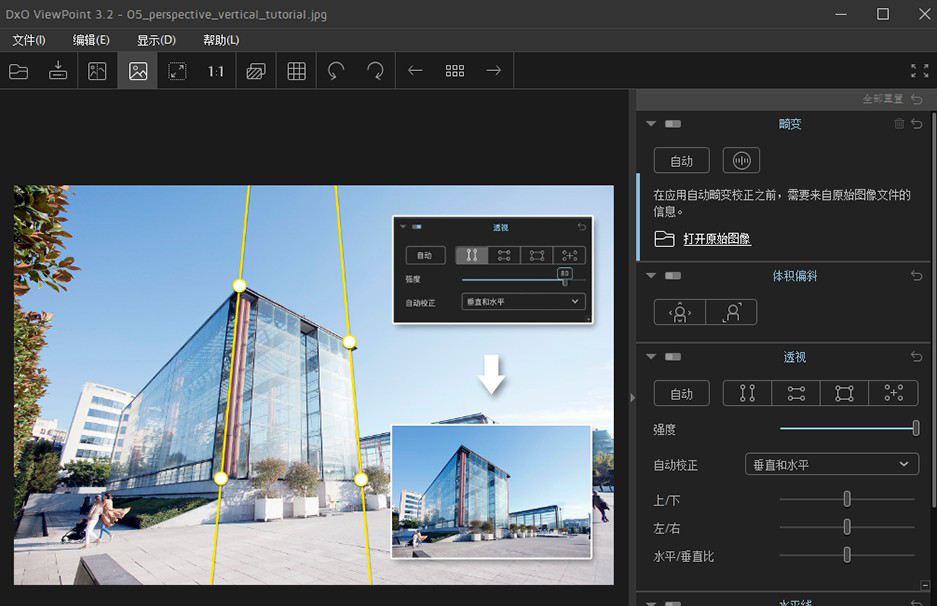Open the 帮助 menu
Image resolution: width=937 pixels, height=606 pixels.
pos(221,40)
